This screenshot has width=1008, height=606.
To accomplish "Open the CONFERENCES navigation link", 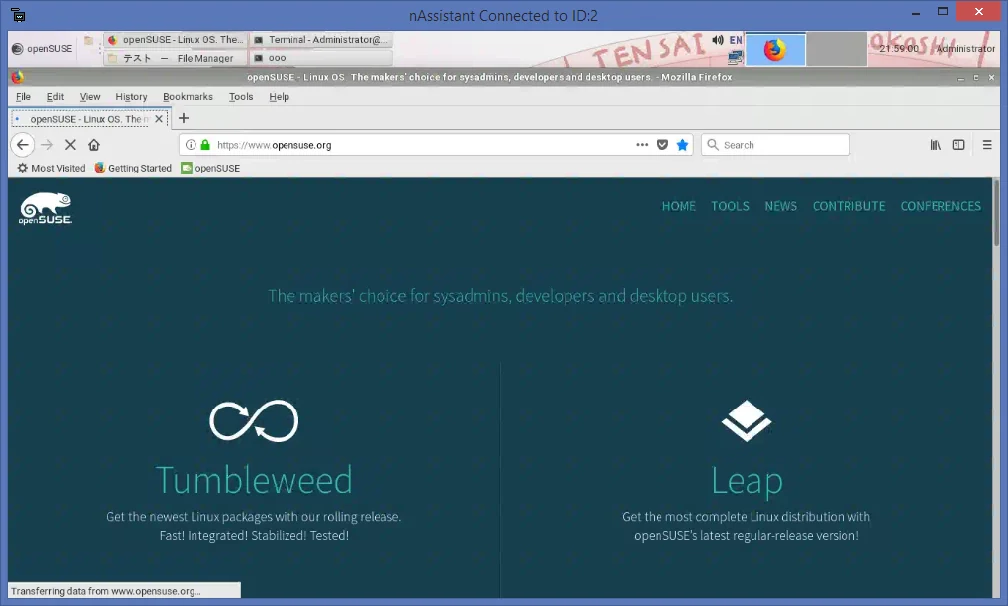I will 940,206.
